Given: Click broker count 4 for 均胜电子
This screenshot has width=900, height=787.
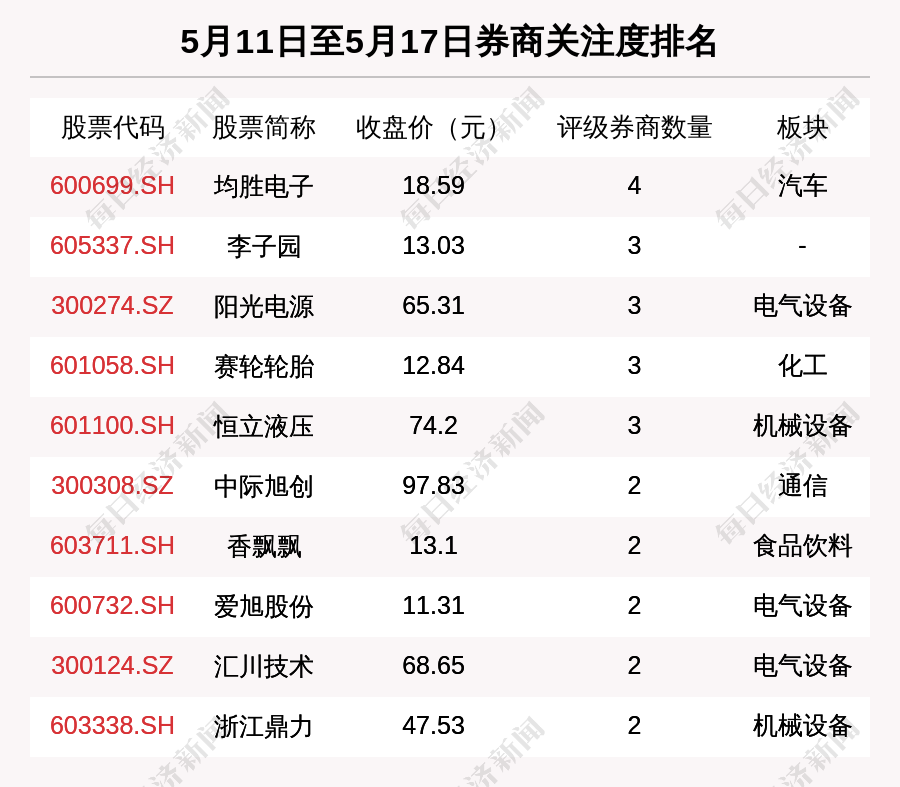Looking at the screenshot, I should [x=634, y=185].
